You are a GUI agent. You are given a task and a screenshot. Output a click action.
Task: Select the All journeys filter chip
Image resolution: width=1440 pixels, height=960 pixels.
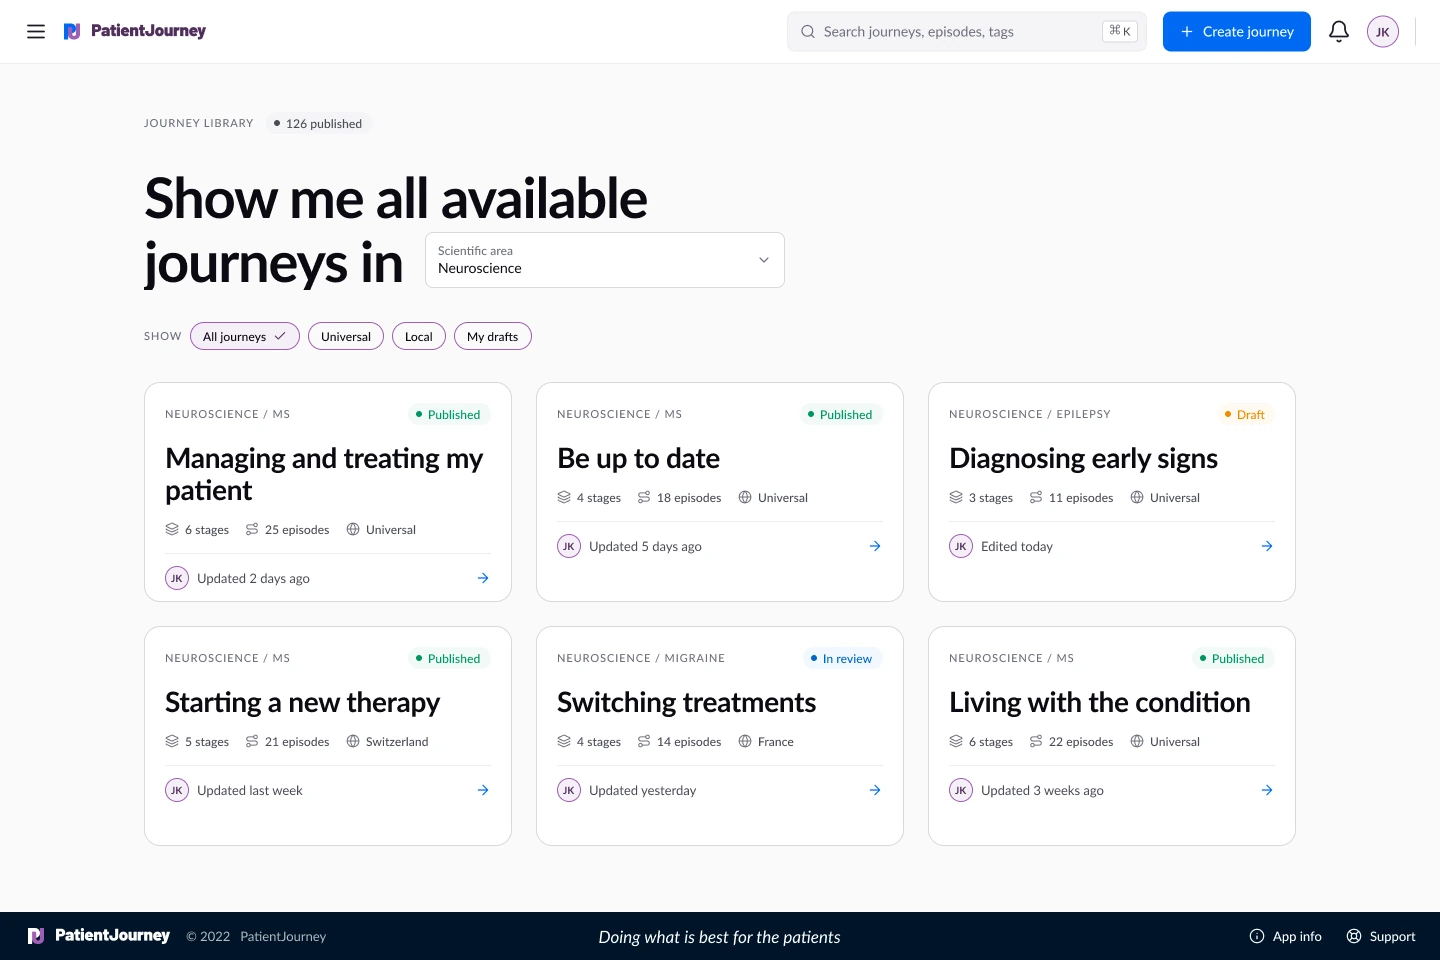tap(245, 336)
